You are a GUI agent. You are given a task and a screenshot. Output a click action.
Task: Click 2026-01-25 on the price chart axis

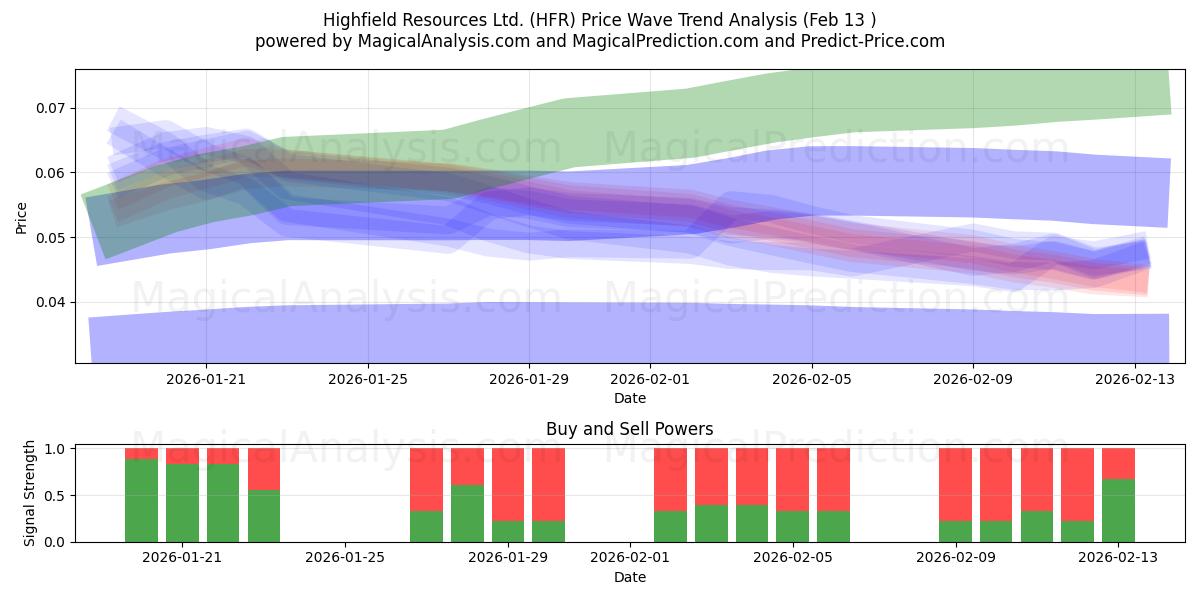[368, 379]
